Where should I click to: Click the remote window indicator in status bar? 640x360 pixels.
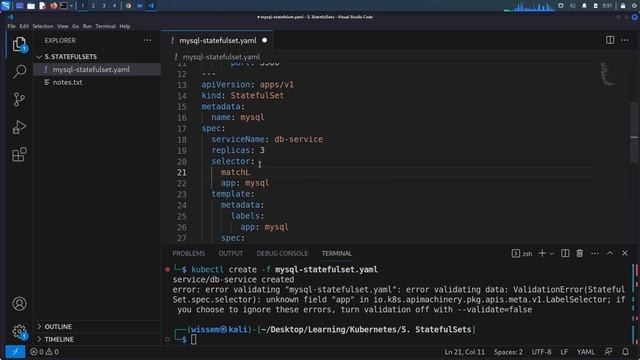[x=15, y=352]
